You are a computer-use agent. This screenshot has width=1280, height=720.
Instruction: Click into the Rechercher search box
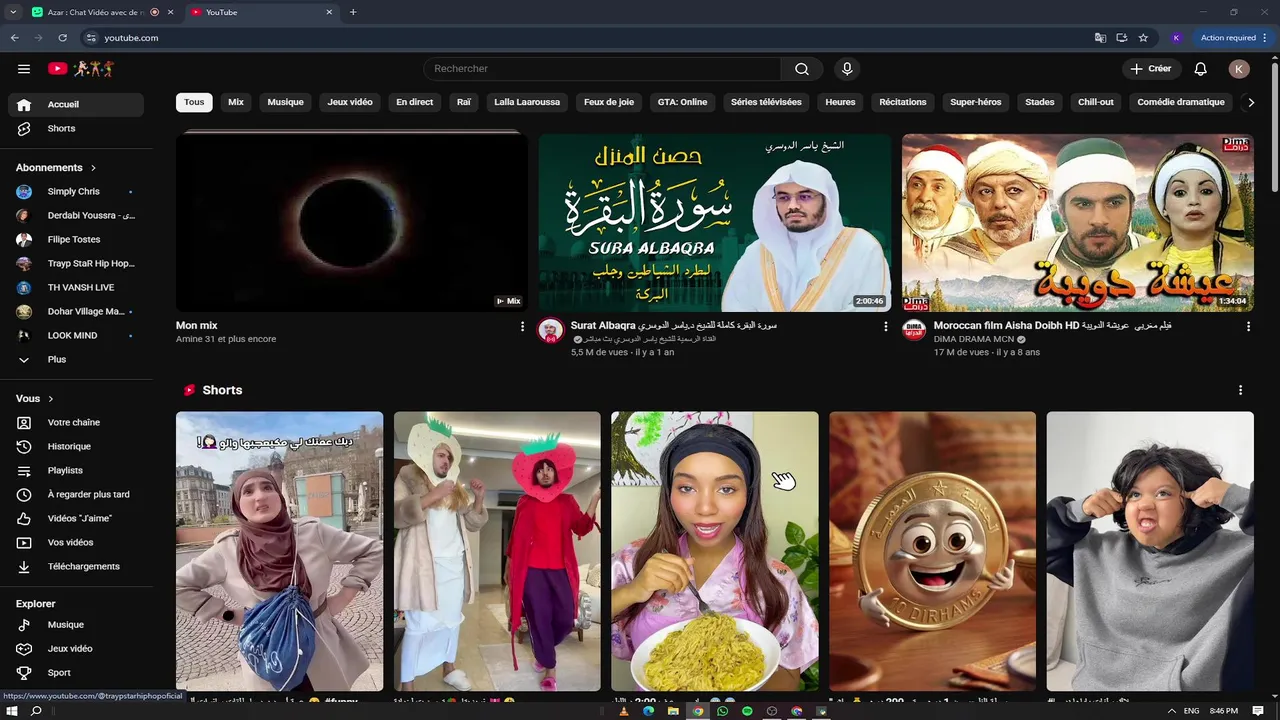coord(602,69)
